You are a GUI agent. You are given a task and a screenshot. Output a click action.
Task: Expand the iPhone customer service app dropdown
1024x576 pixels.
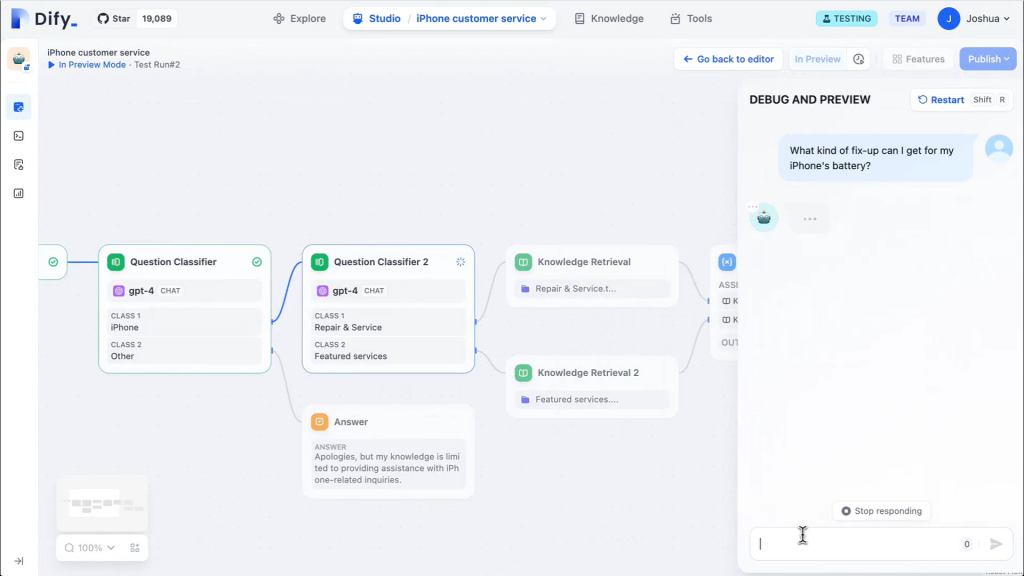[481, 18]
